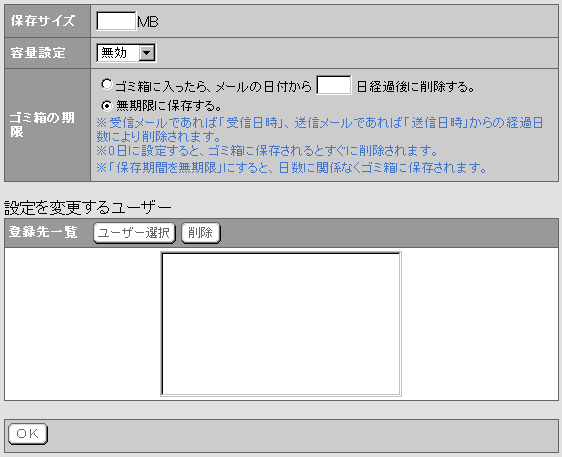
Task: Click the 登録先一覧 header label
Action: [x=43, y=232]
